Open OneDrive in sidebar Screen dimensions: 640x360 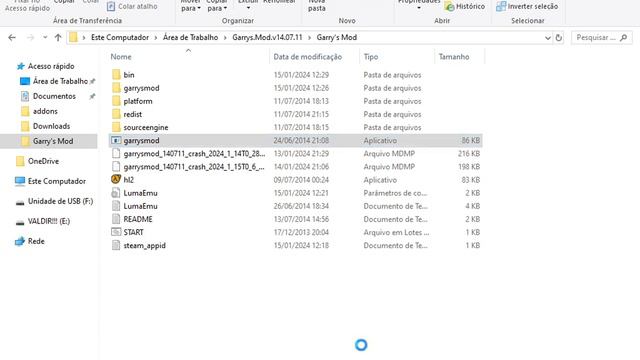click(x=43, y=161)
